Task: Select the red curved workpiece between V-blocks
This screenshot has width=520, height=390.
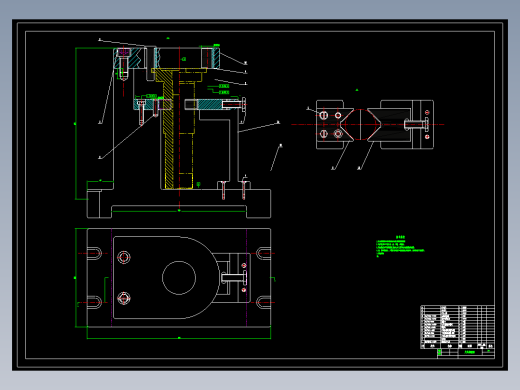Action: (361, 124)
